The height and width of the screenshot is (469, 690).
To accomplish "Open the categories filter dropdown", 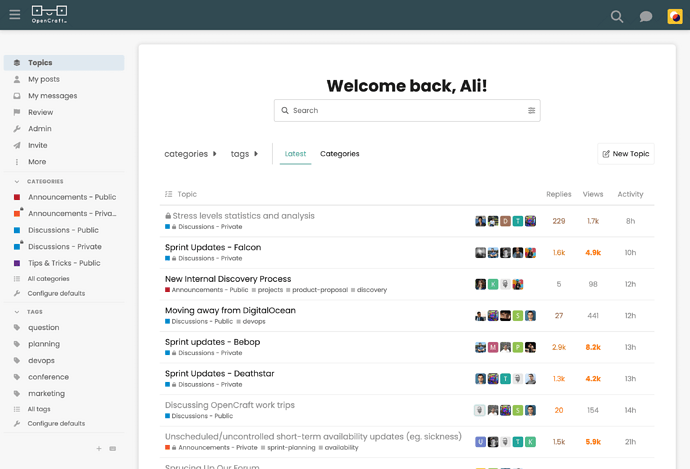I will point(191,154).
